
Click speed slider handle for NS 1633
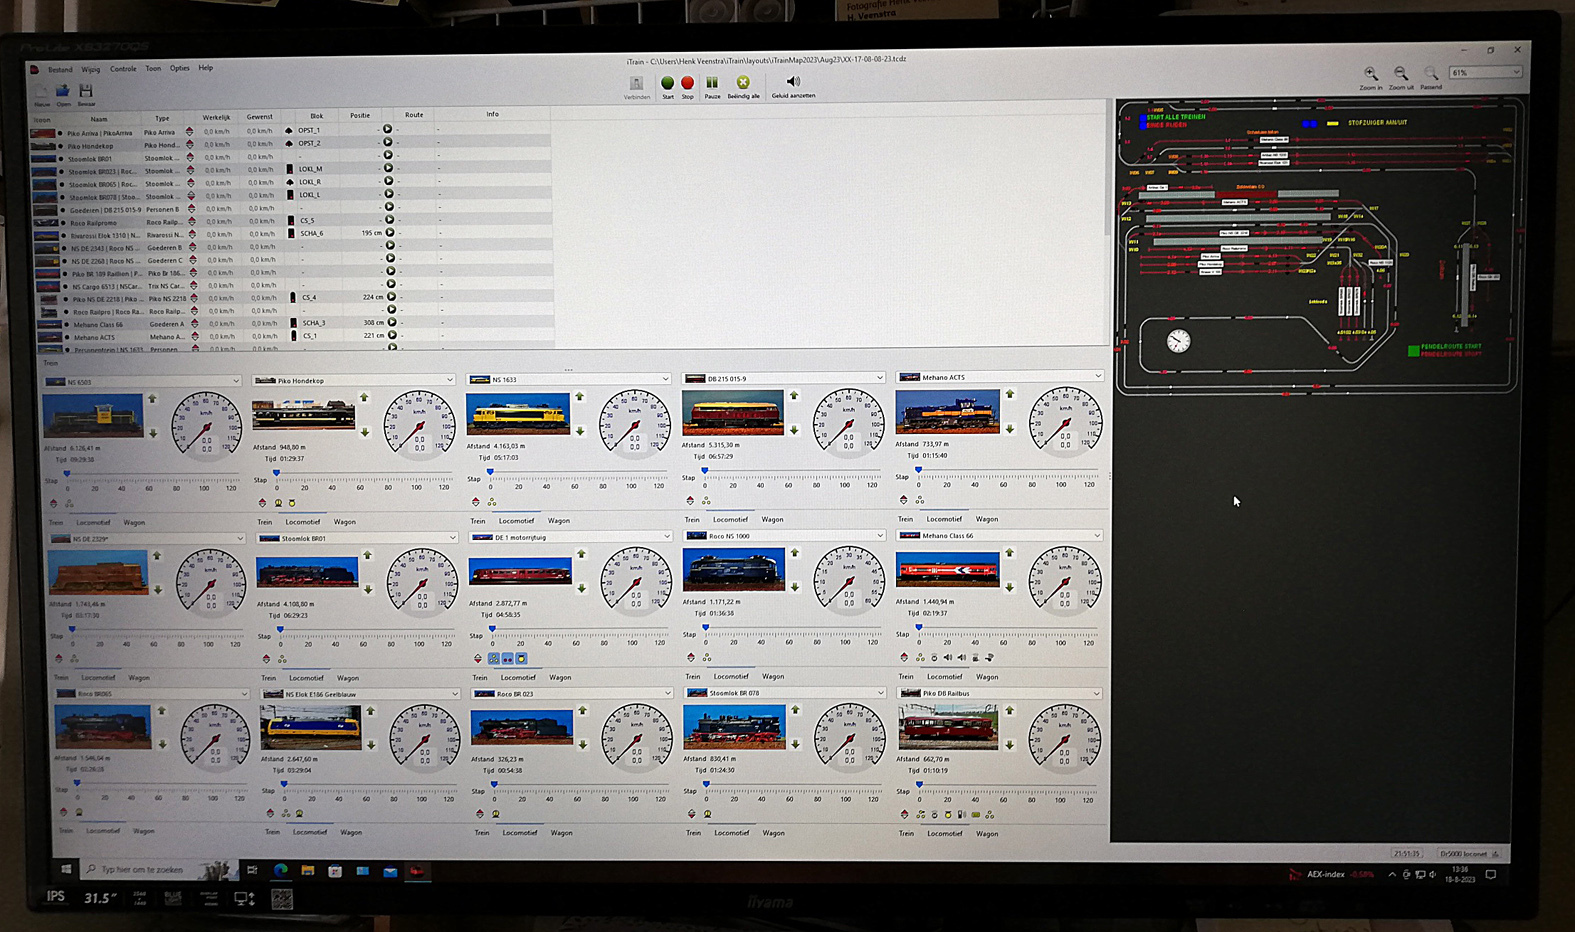coord(490,472)
